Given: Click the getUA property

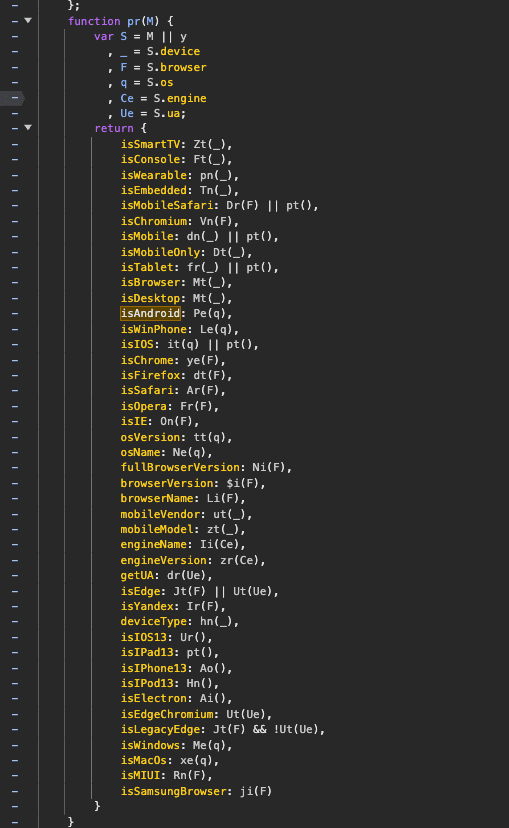Looking at the screenshot, I should [137, 576].
